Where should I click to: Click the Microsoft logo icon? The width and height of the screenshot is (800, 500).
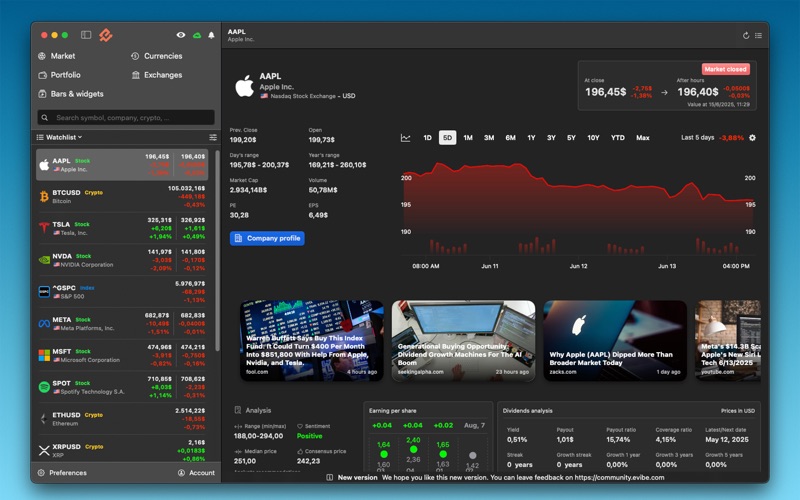pyautogui.click(x=44, y=355)
